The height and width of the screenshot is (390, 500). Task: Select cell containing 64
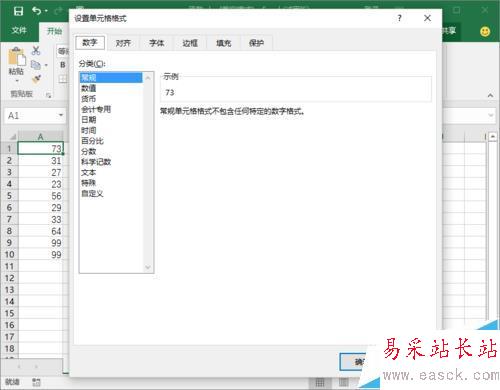[x=40, y=231]
